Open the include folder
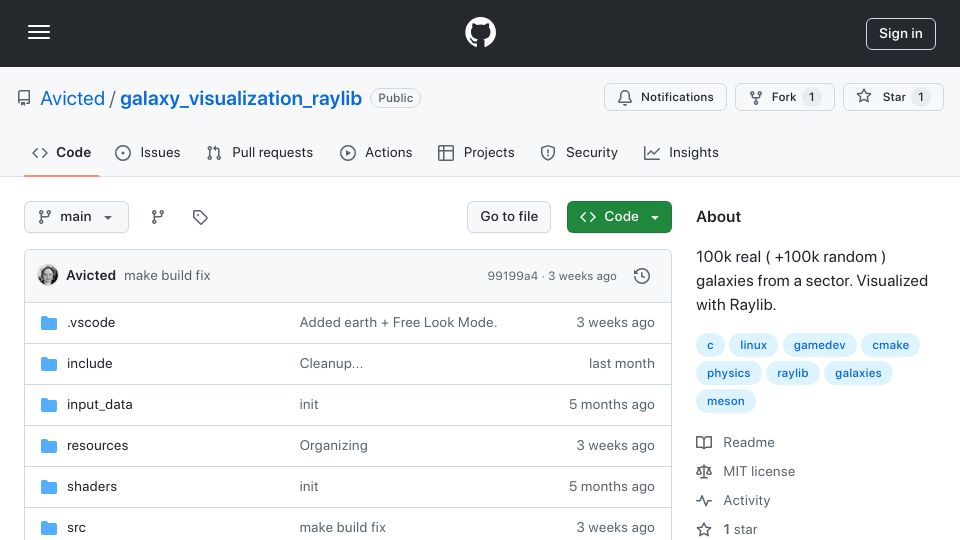 pyautogui.click(x=89, y=364)
